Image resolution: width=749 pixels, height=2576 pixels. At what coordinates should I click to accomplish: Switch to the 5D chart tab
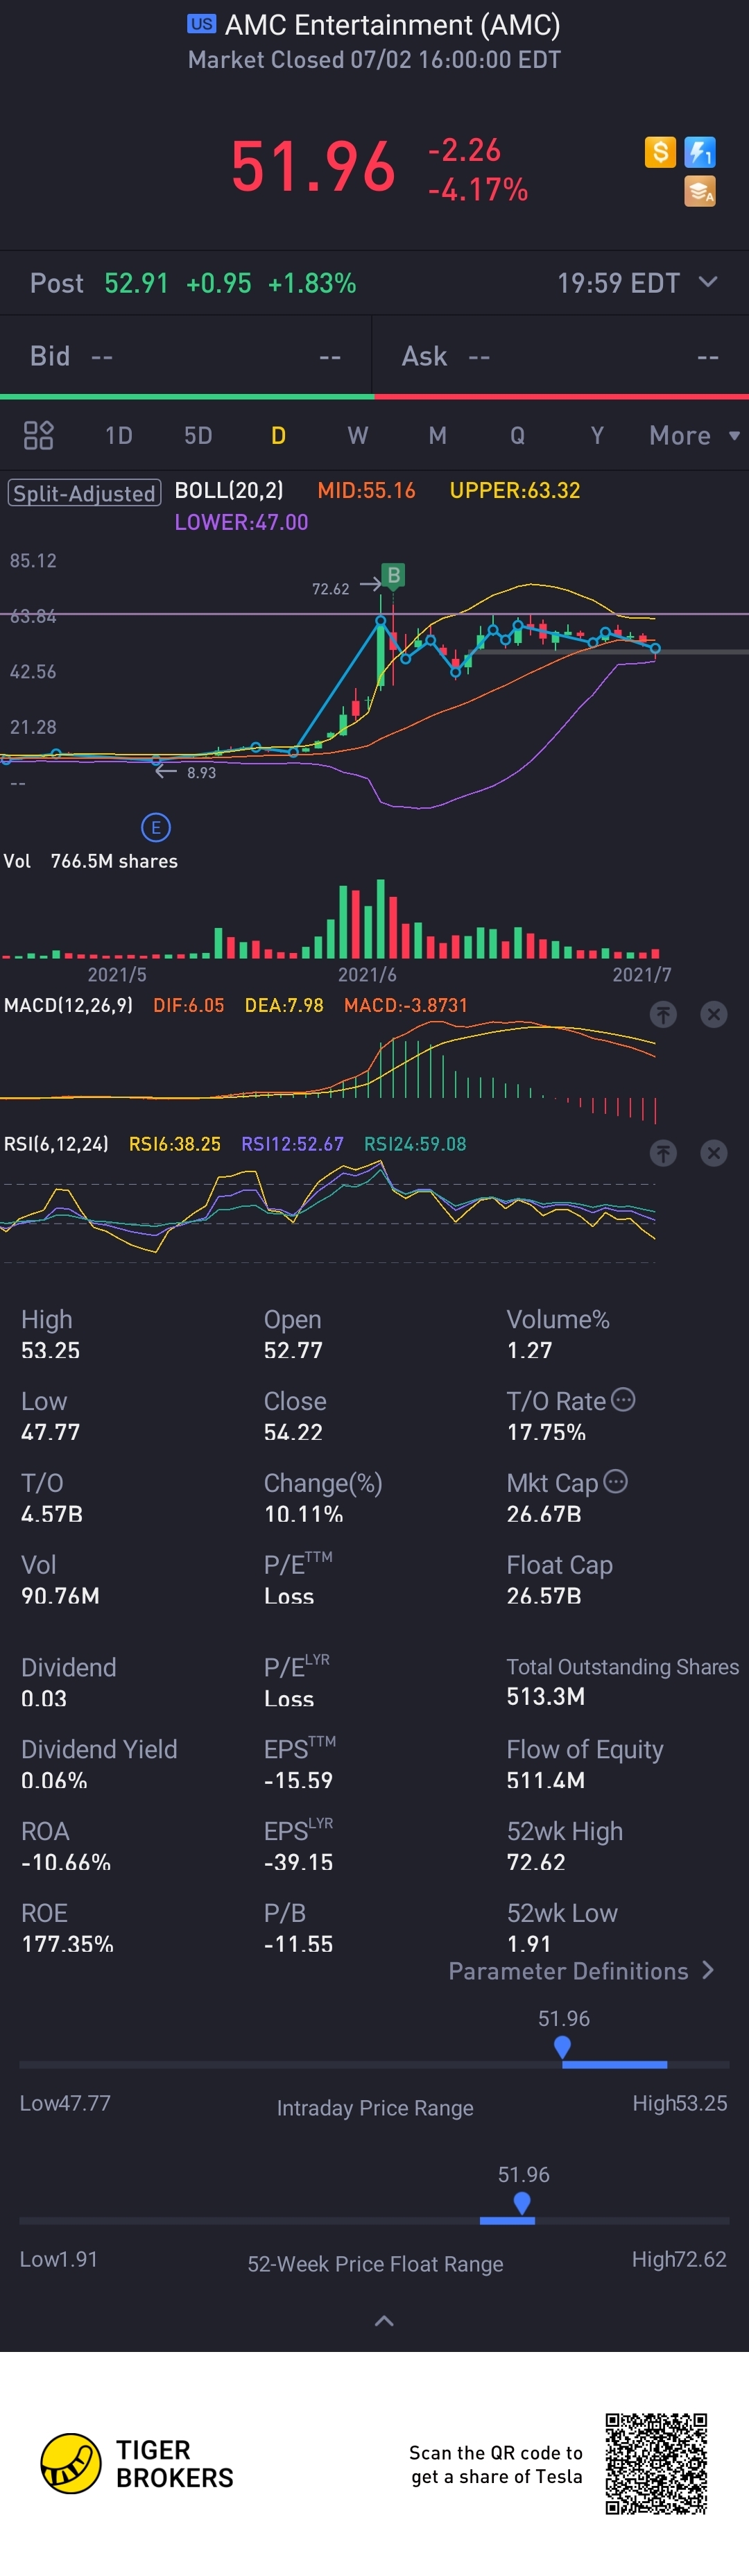pyautogui.click(x=198, y=435)
